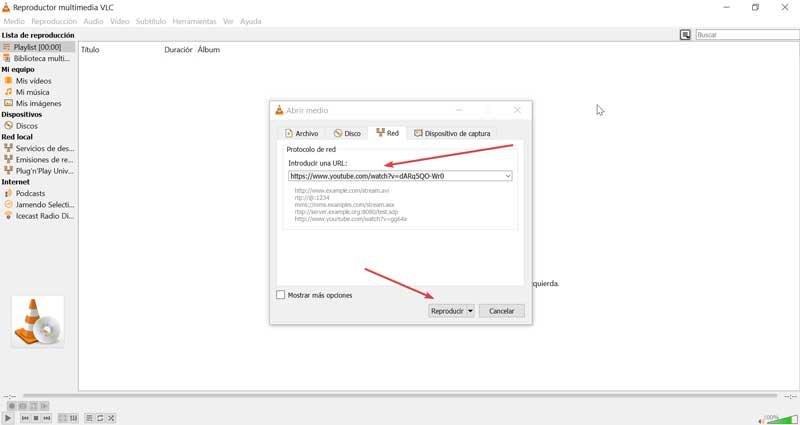This screenshot has height=425, width=800.
Task: Open the Herramientas menu
Action: [194, 21]
